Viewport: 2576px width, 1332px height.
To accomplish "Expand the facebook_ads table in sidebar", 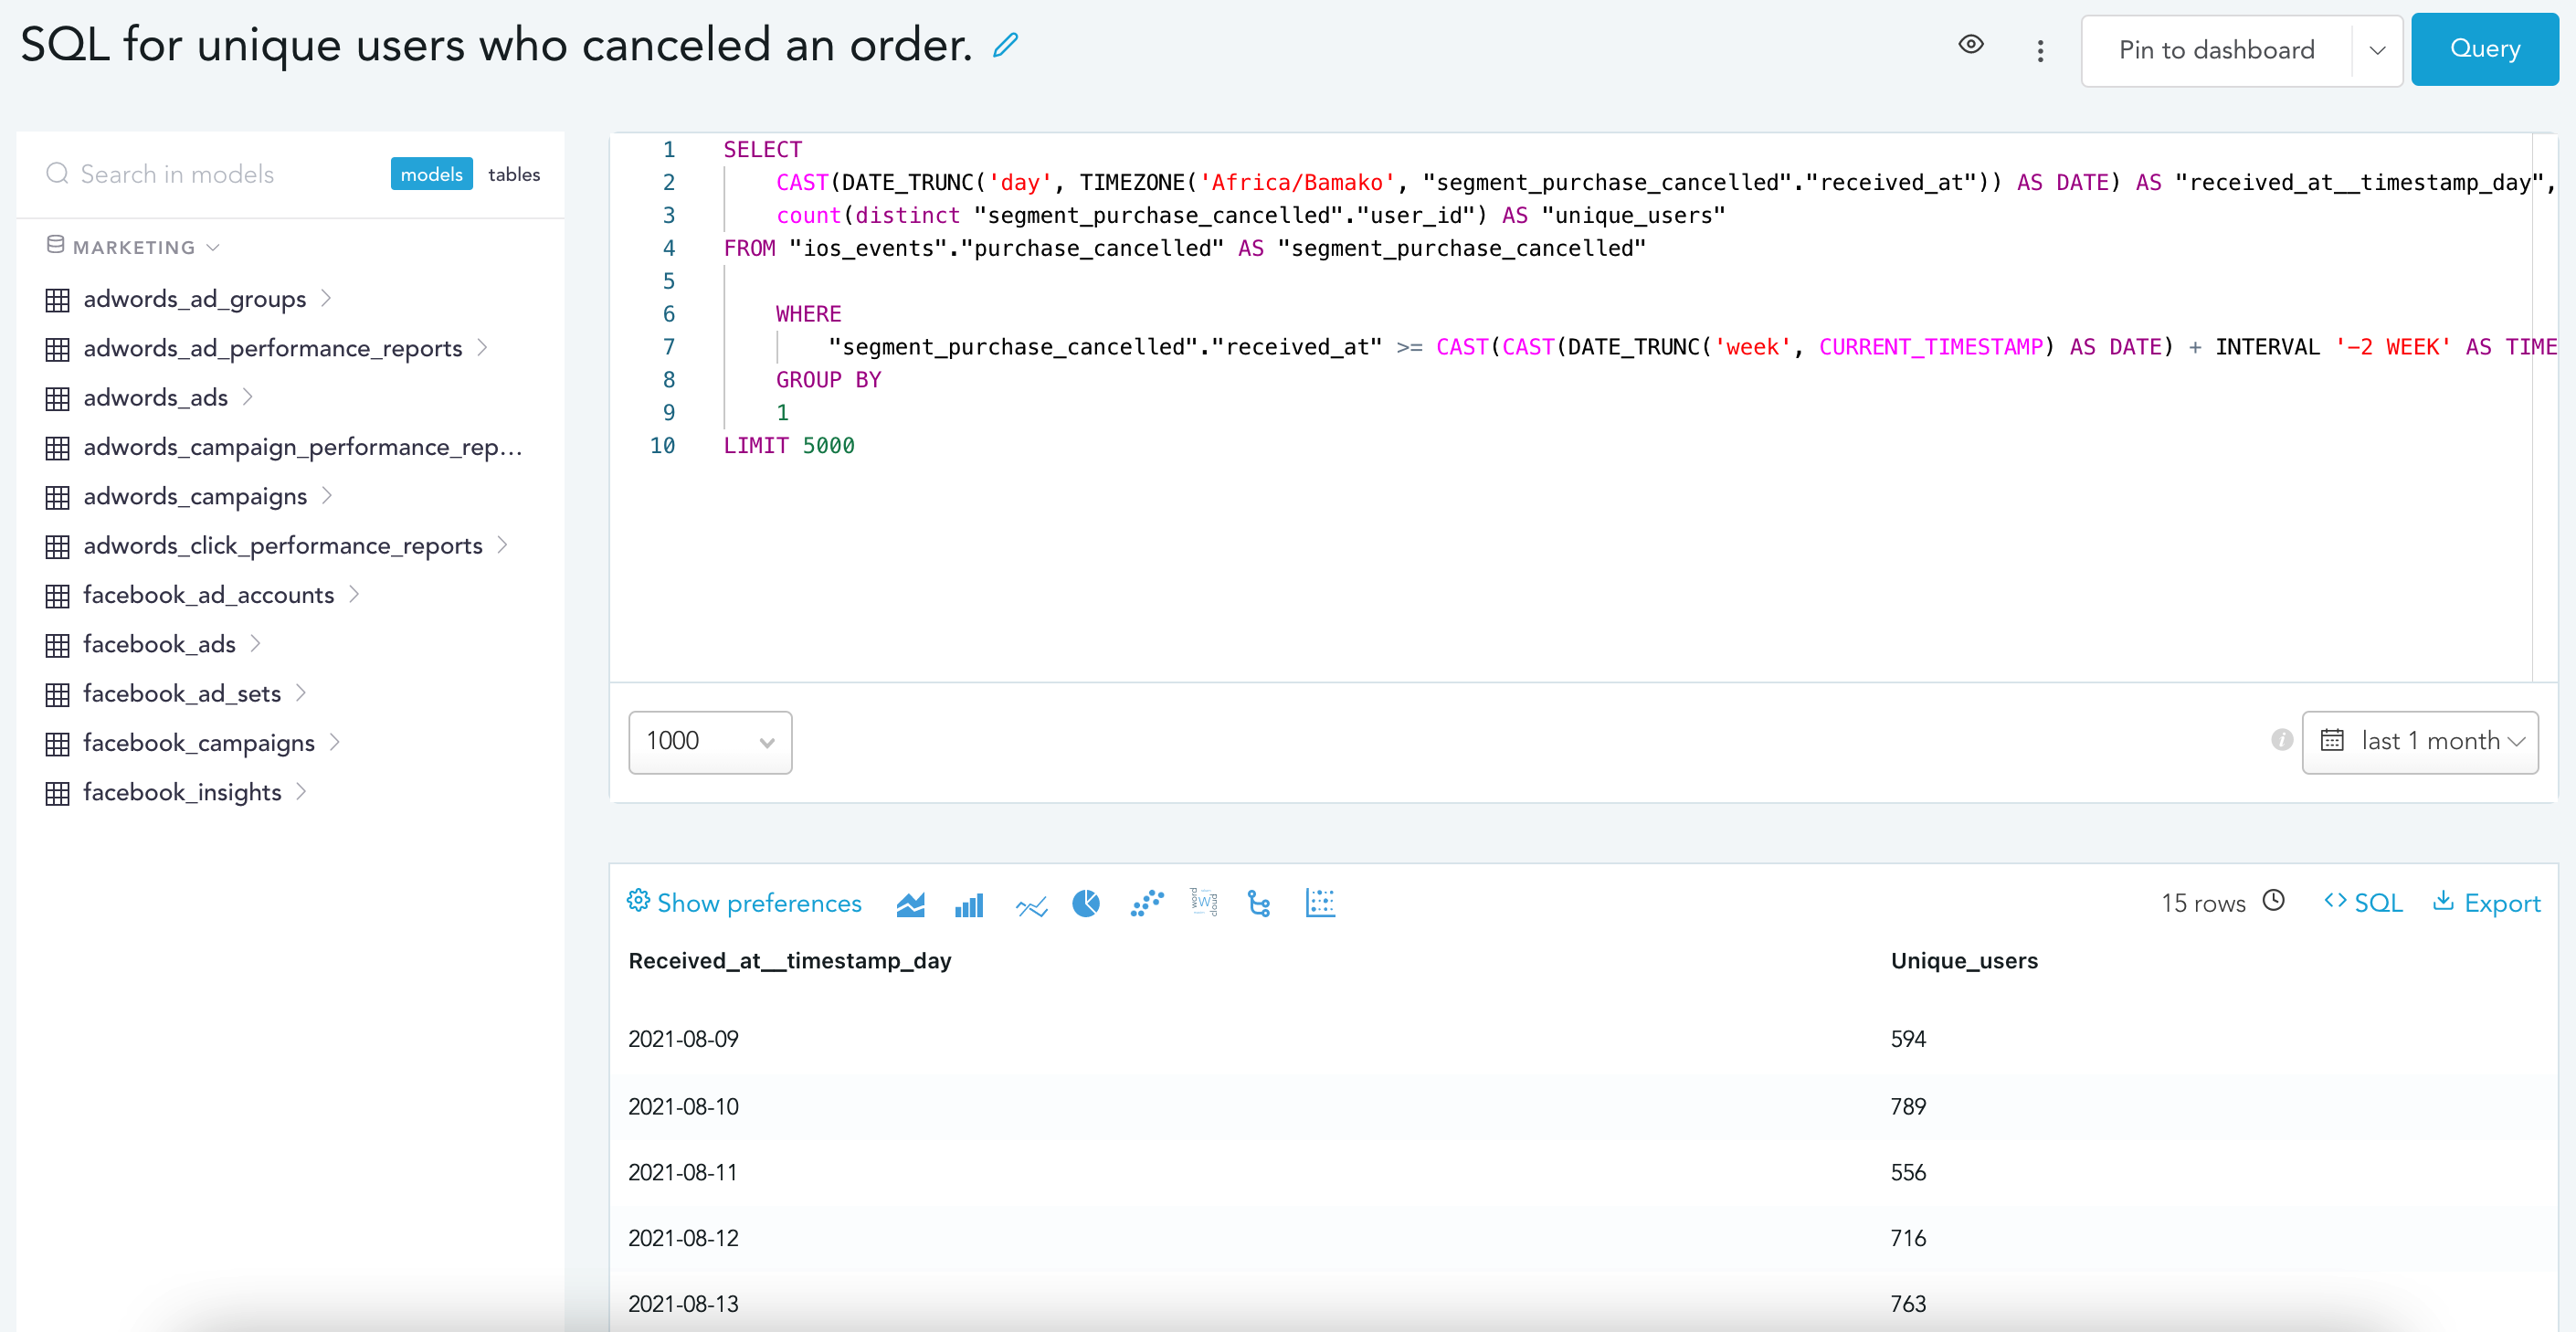I will (x=255, y=644).
